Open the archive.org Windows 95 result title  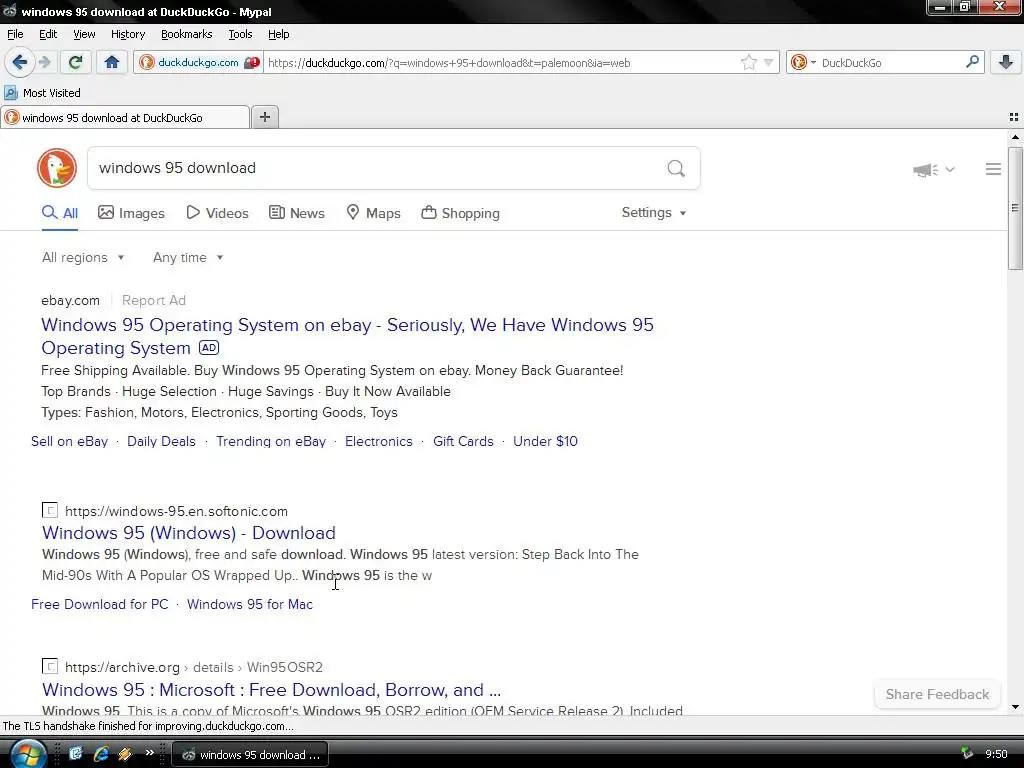click(272, 690)
